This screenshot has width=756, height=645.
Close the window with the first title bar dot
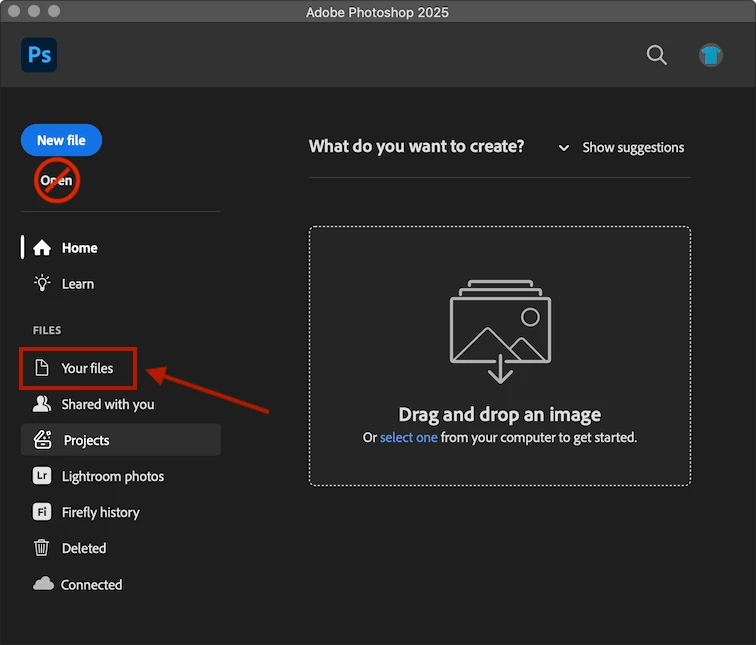(x=14, y=11)
